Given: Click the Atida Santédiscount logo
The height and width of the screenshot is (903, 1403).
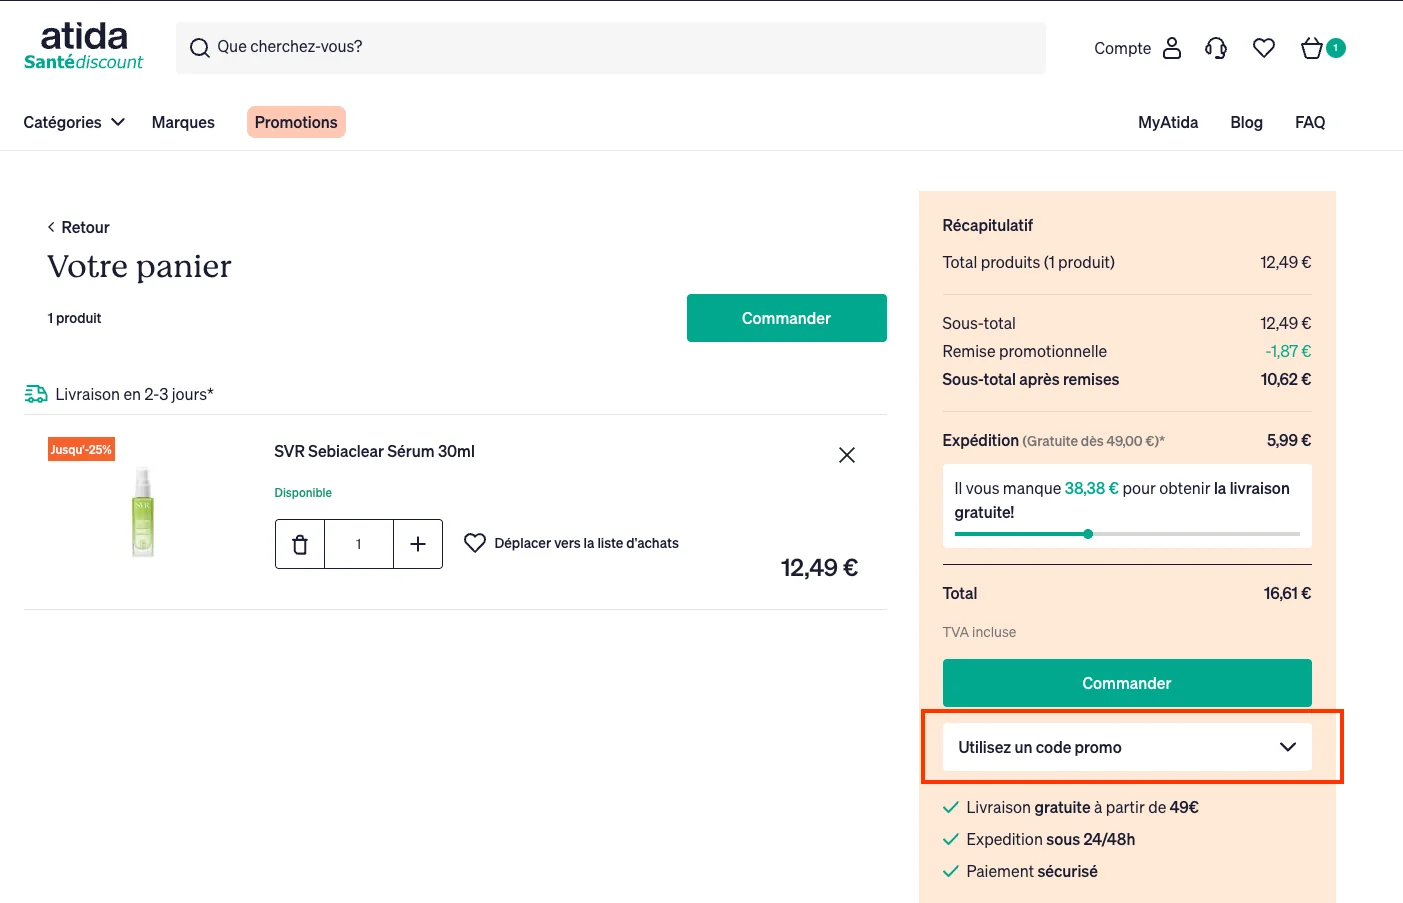Looking at the screenshot, I should tap(84, 47).
